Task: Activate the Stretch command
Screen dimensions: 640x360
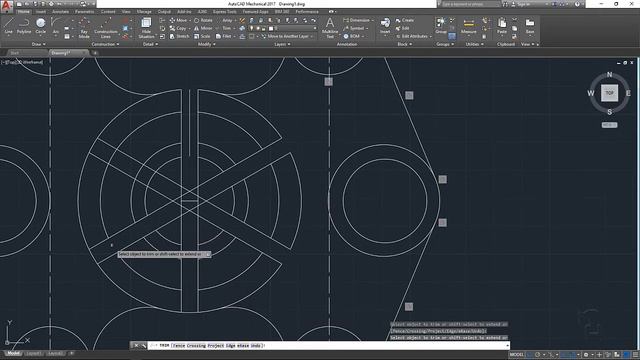Action: click(180, 36)
